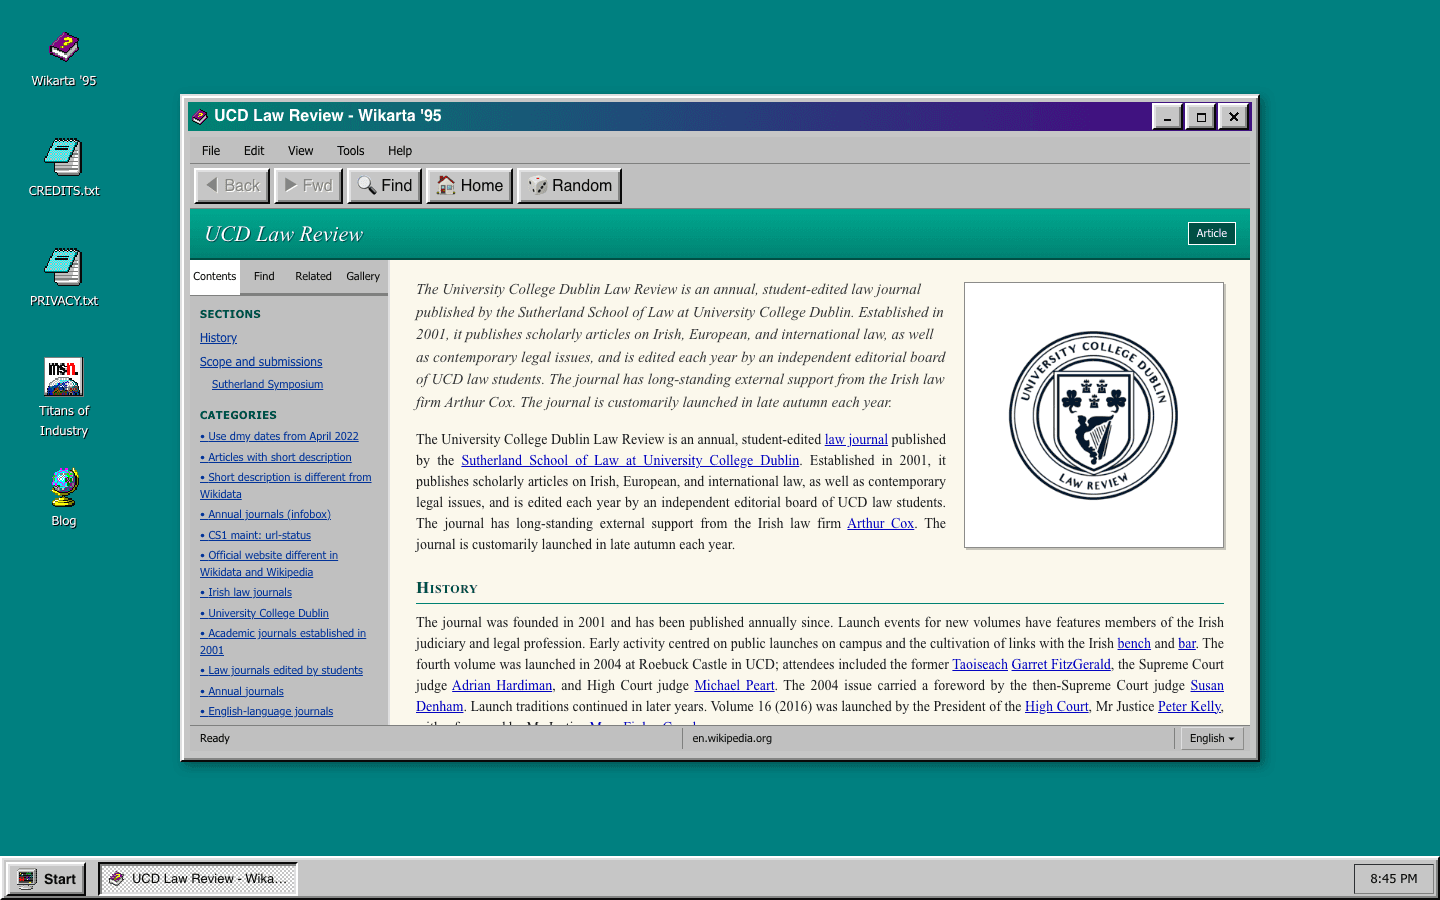
Task: Click the 8:45 PM system clock
Action: (x=1394, y=879)
